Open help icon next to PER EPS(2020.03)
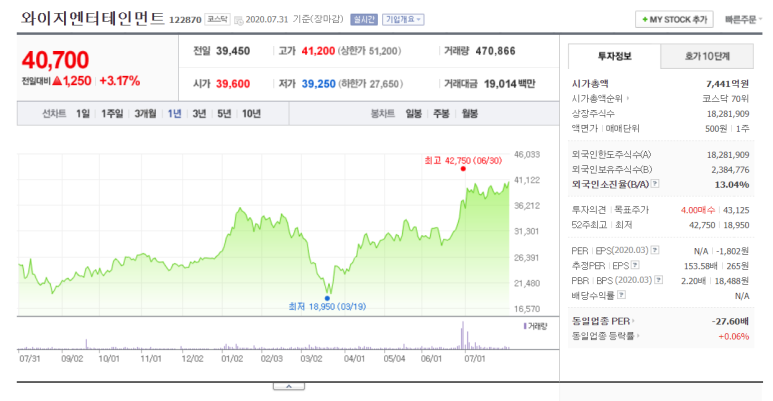This screenshot has width=773, height=401. [655, 250]
